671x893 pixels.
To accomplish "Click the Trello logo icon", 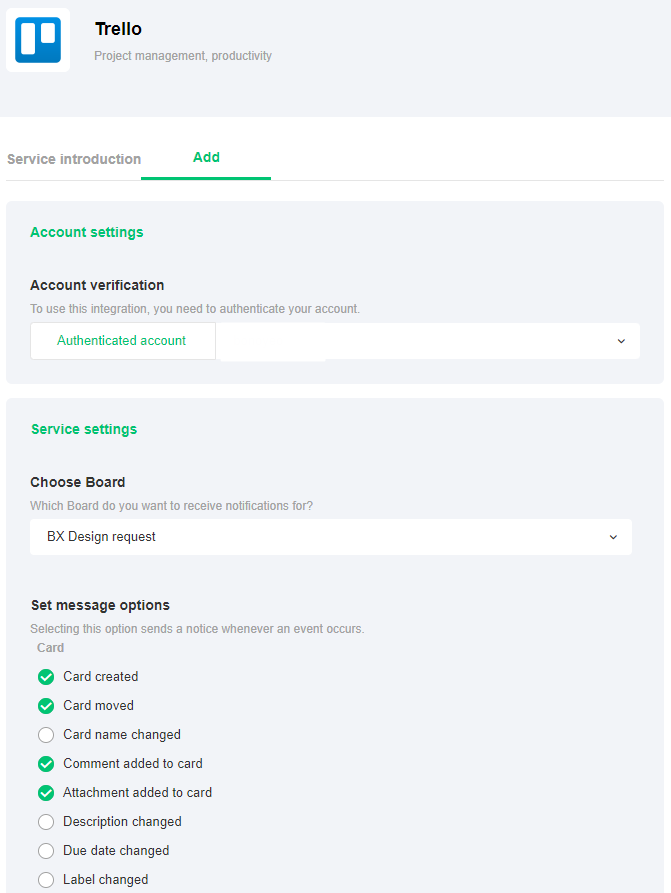I will pyautogui.click(x=38, y=40).
